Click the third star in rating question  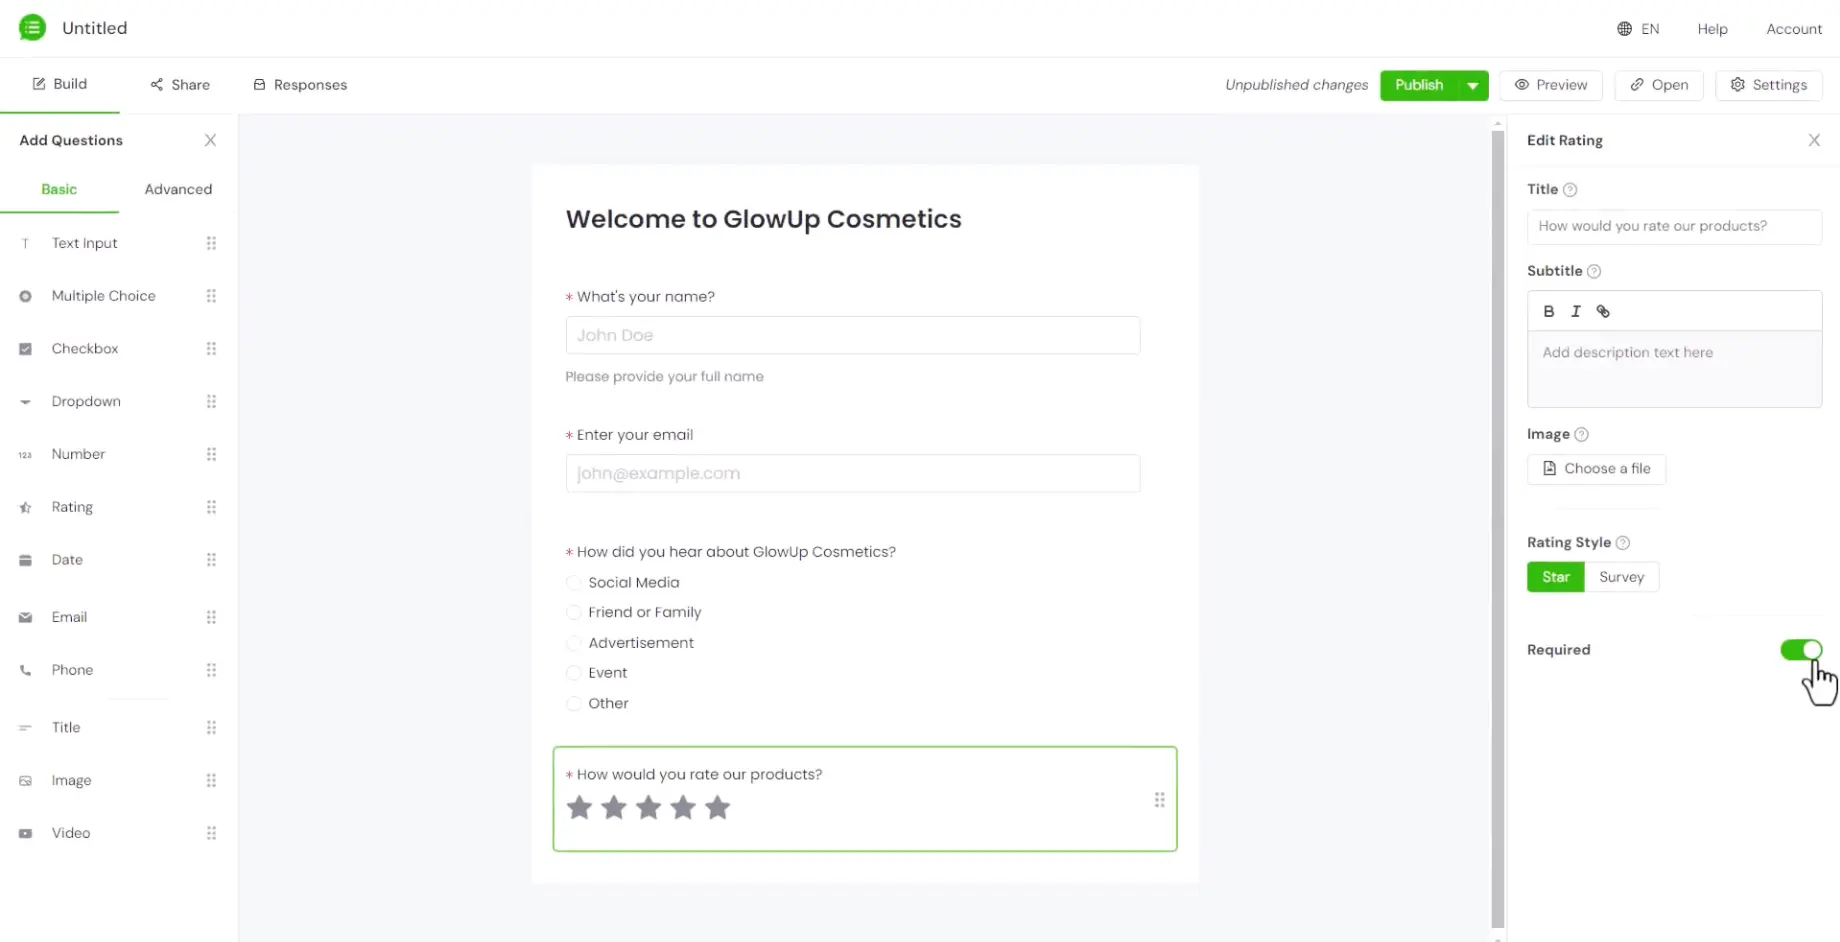click(648, 807)
